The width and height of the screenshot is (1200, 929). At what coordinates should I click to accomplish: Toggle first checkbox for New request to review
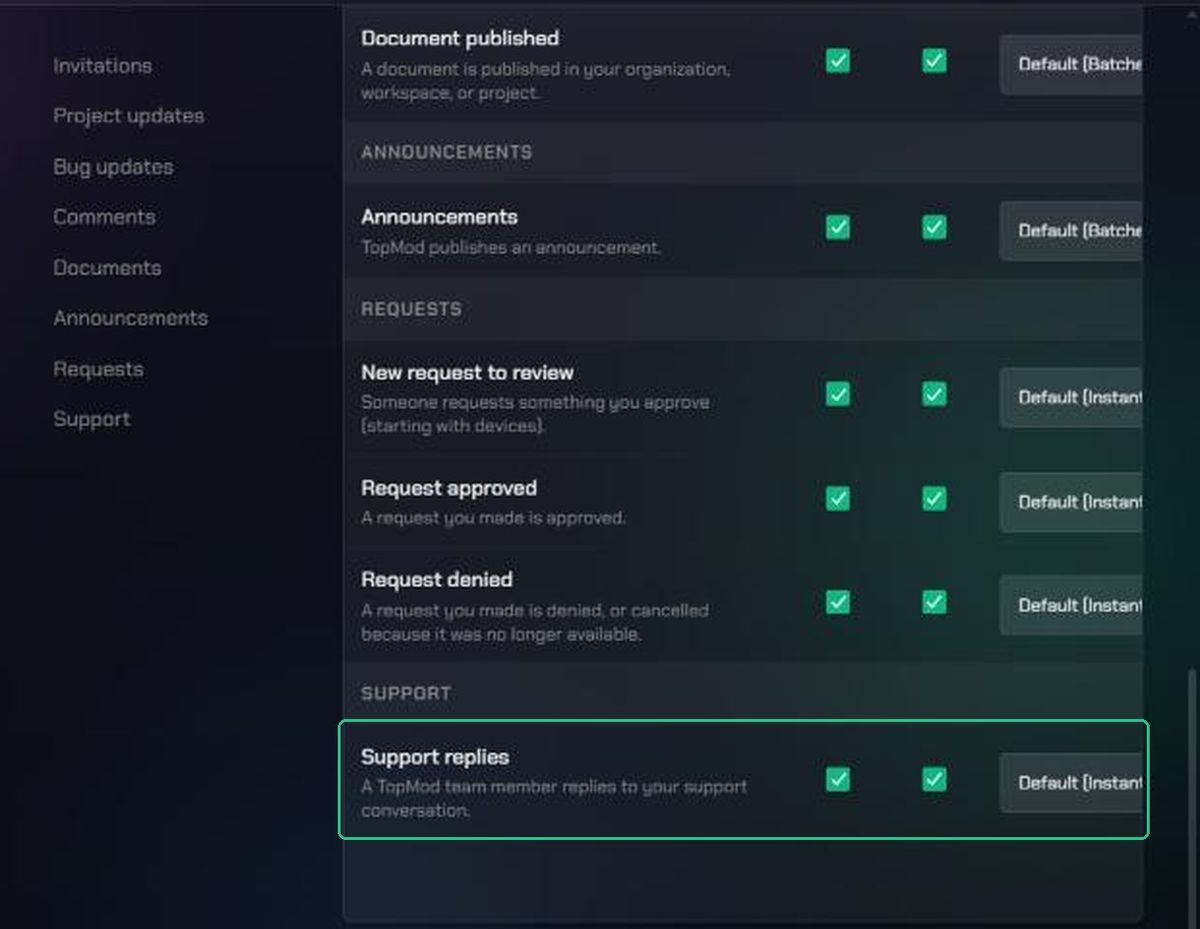pyautogui.click(x=838, y=394)
